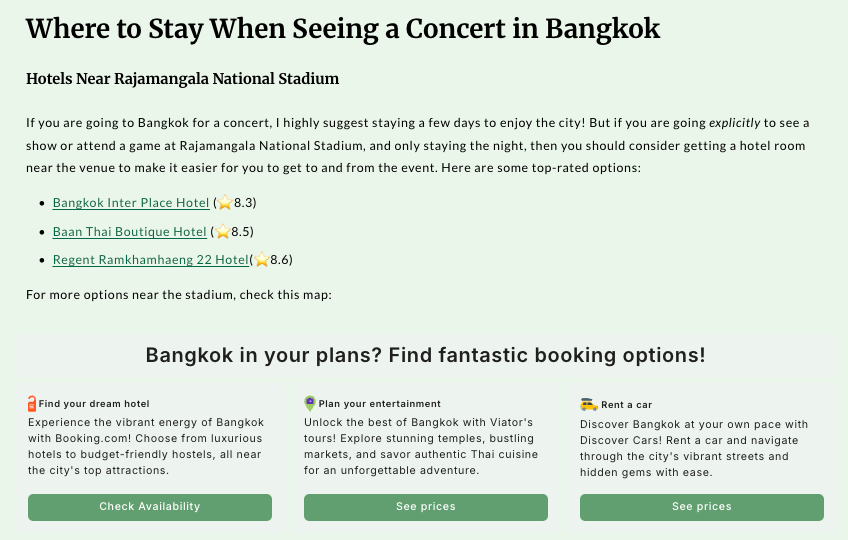Click the hotel door-hanger icon
The height and width of the screenshot is (540, 848).
(32, 404)
